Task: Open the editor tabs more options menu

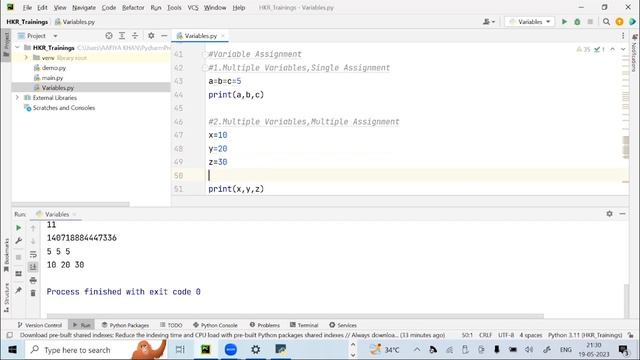Action: (623, 36)
